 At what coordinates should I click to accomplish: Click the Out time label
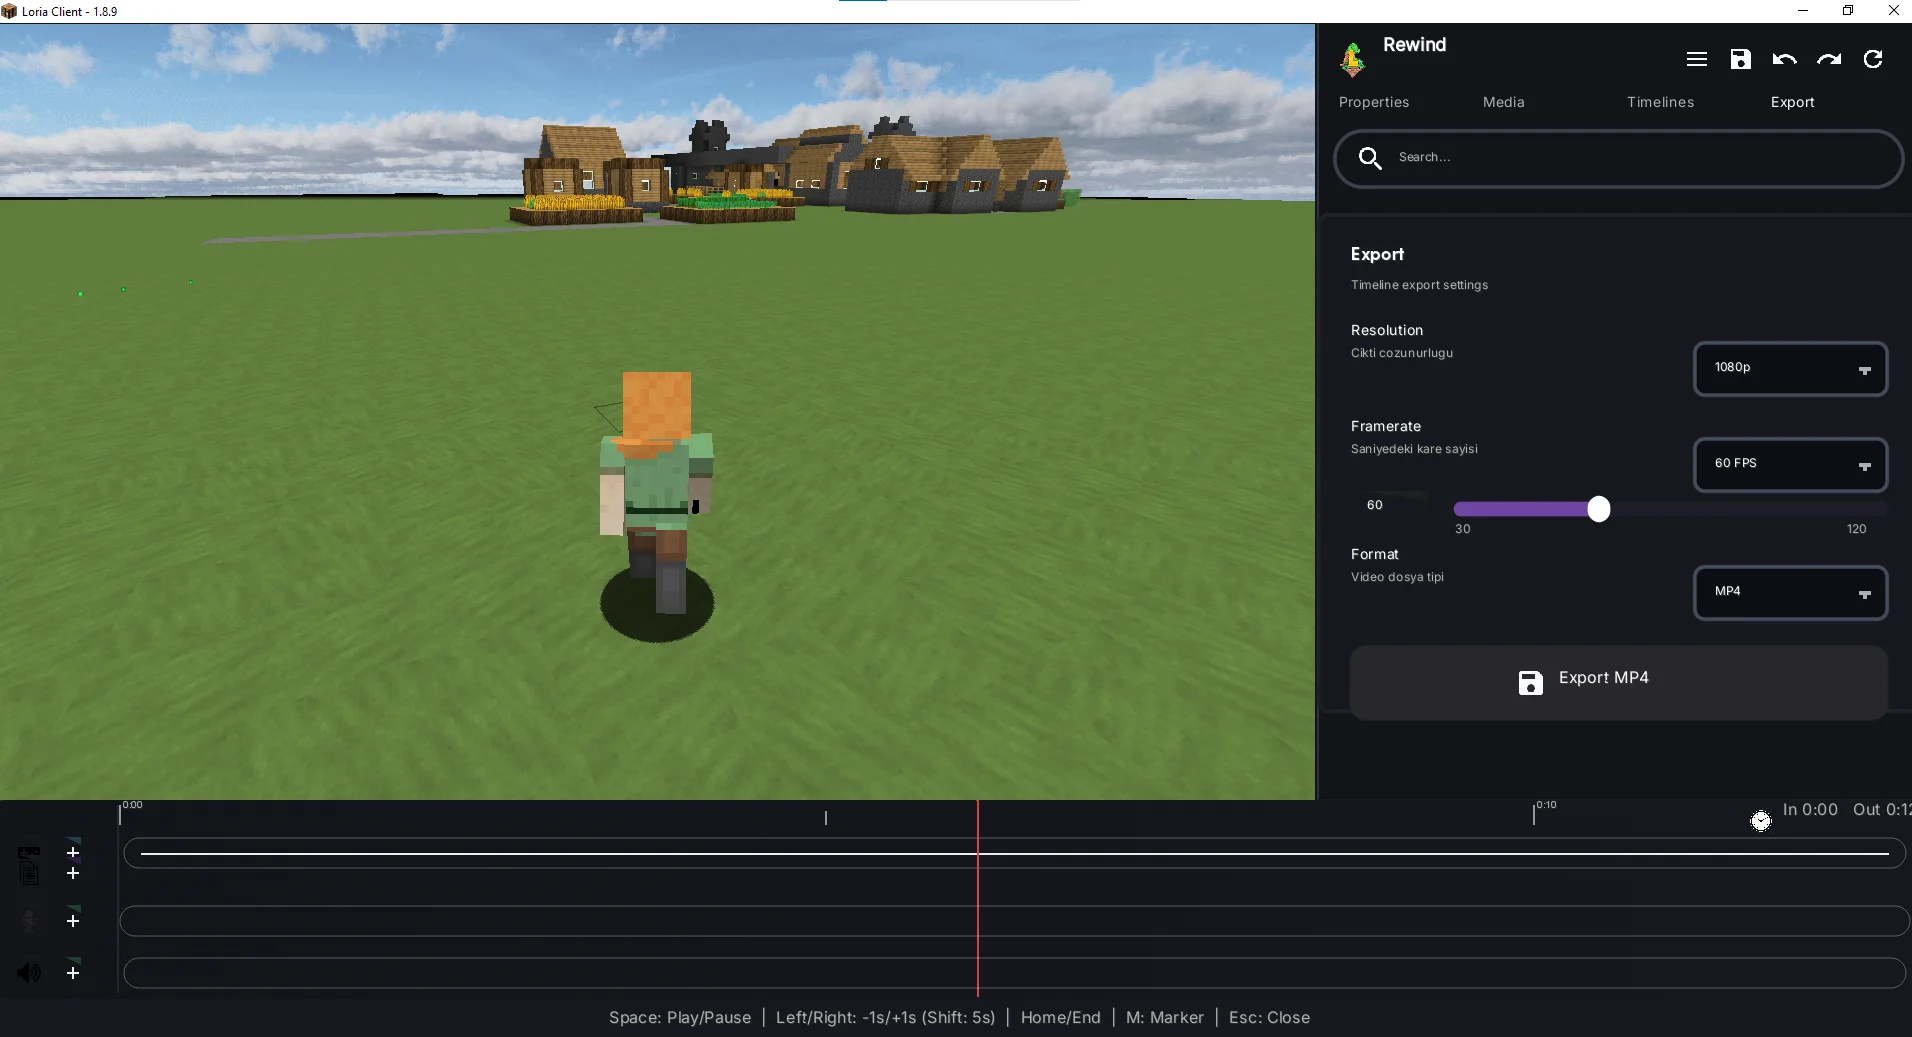pyautogui.click(x=1882, y=810)
